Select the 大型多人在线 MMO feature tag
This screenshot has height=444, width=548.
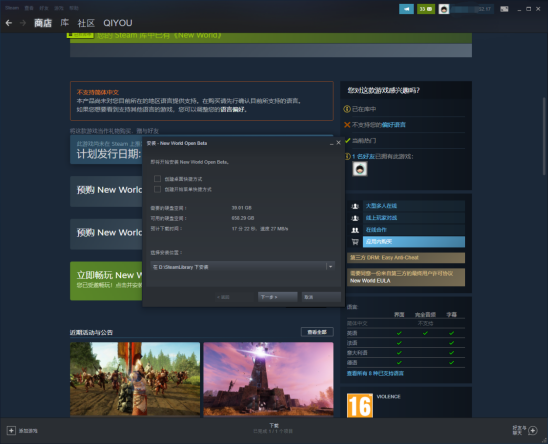coord(414,206)
